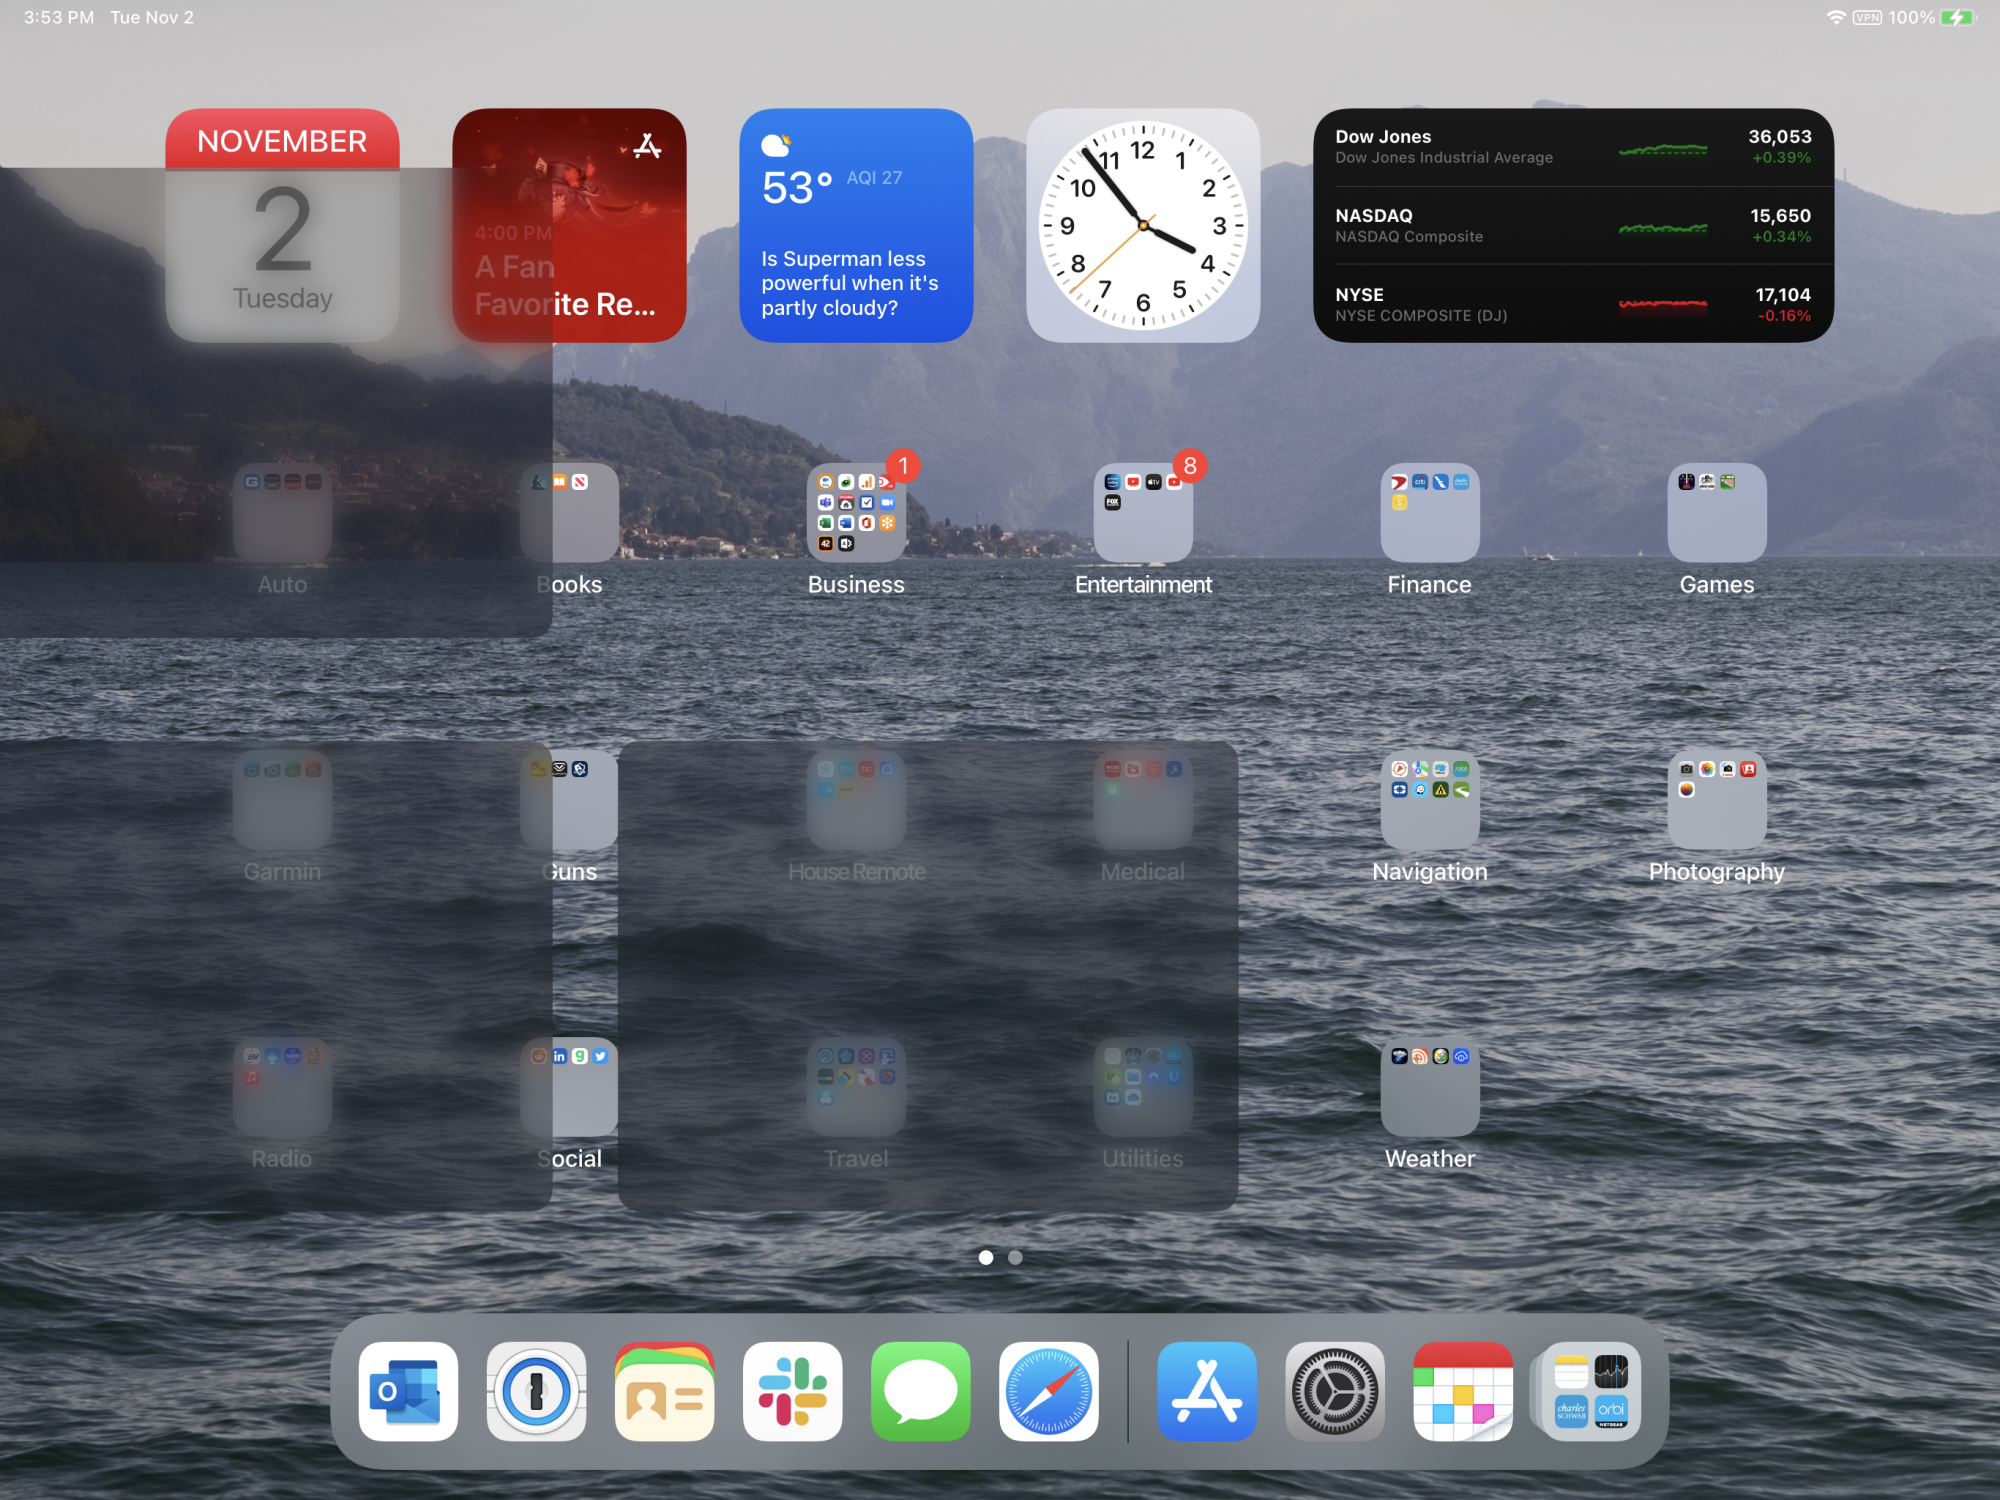The width and height of the screenshot is (2000, 1500).
Task: Open the Medical folder
Action: point(1143,799)
